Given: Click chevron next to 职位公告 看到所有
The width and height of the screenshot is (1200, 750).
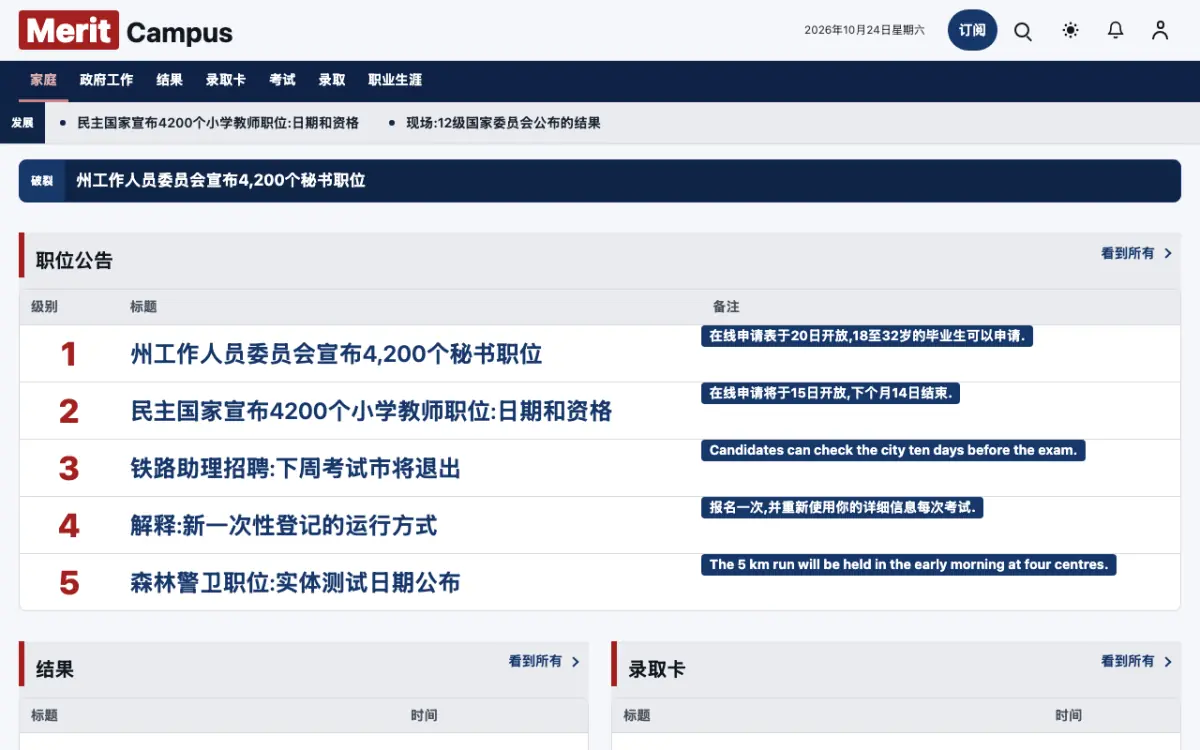Looking at the screenshot, I should point(1167,254).
